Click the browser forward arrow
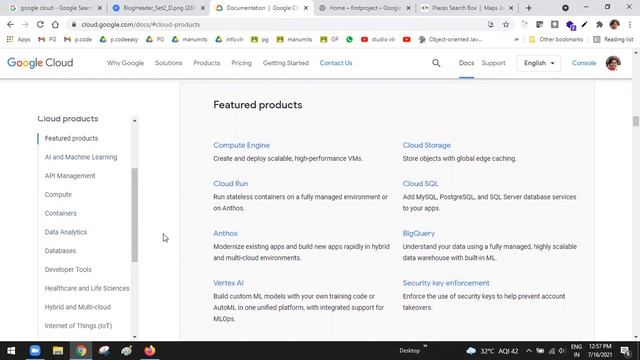Viewport: 640px width, 360px height. [x=25, y=24]
